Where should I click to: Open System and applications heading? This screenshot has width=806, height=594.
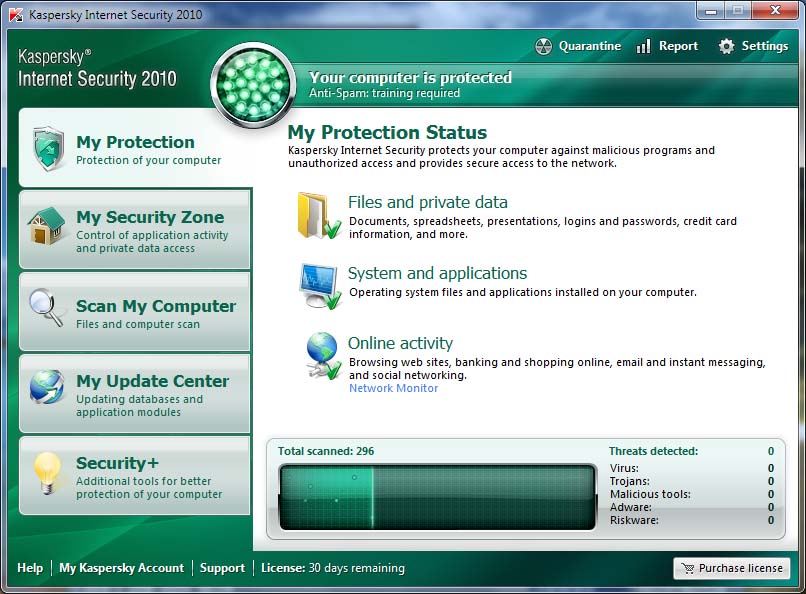coord(437,273)
